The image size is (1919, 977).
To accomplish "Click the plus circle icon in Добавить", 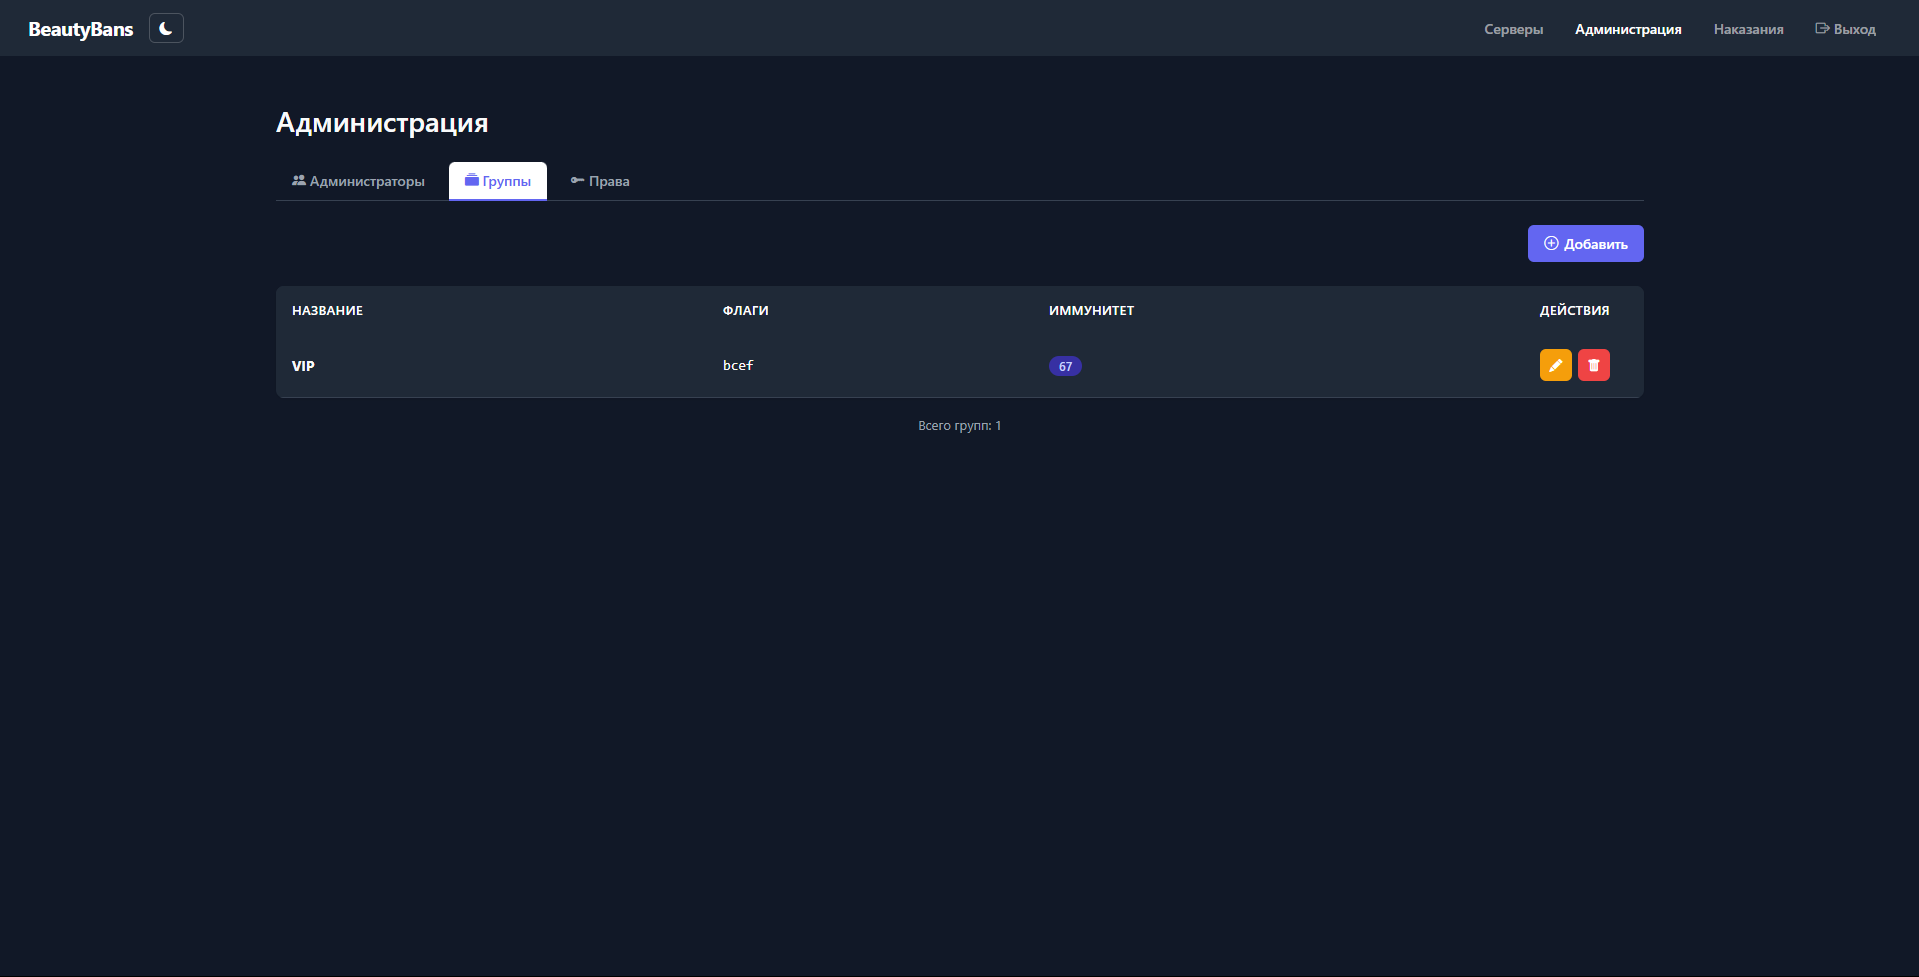I will [1551, 243].
